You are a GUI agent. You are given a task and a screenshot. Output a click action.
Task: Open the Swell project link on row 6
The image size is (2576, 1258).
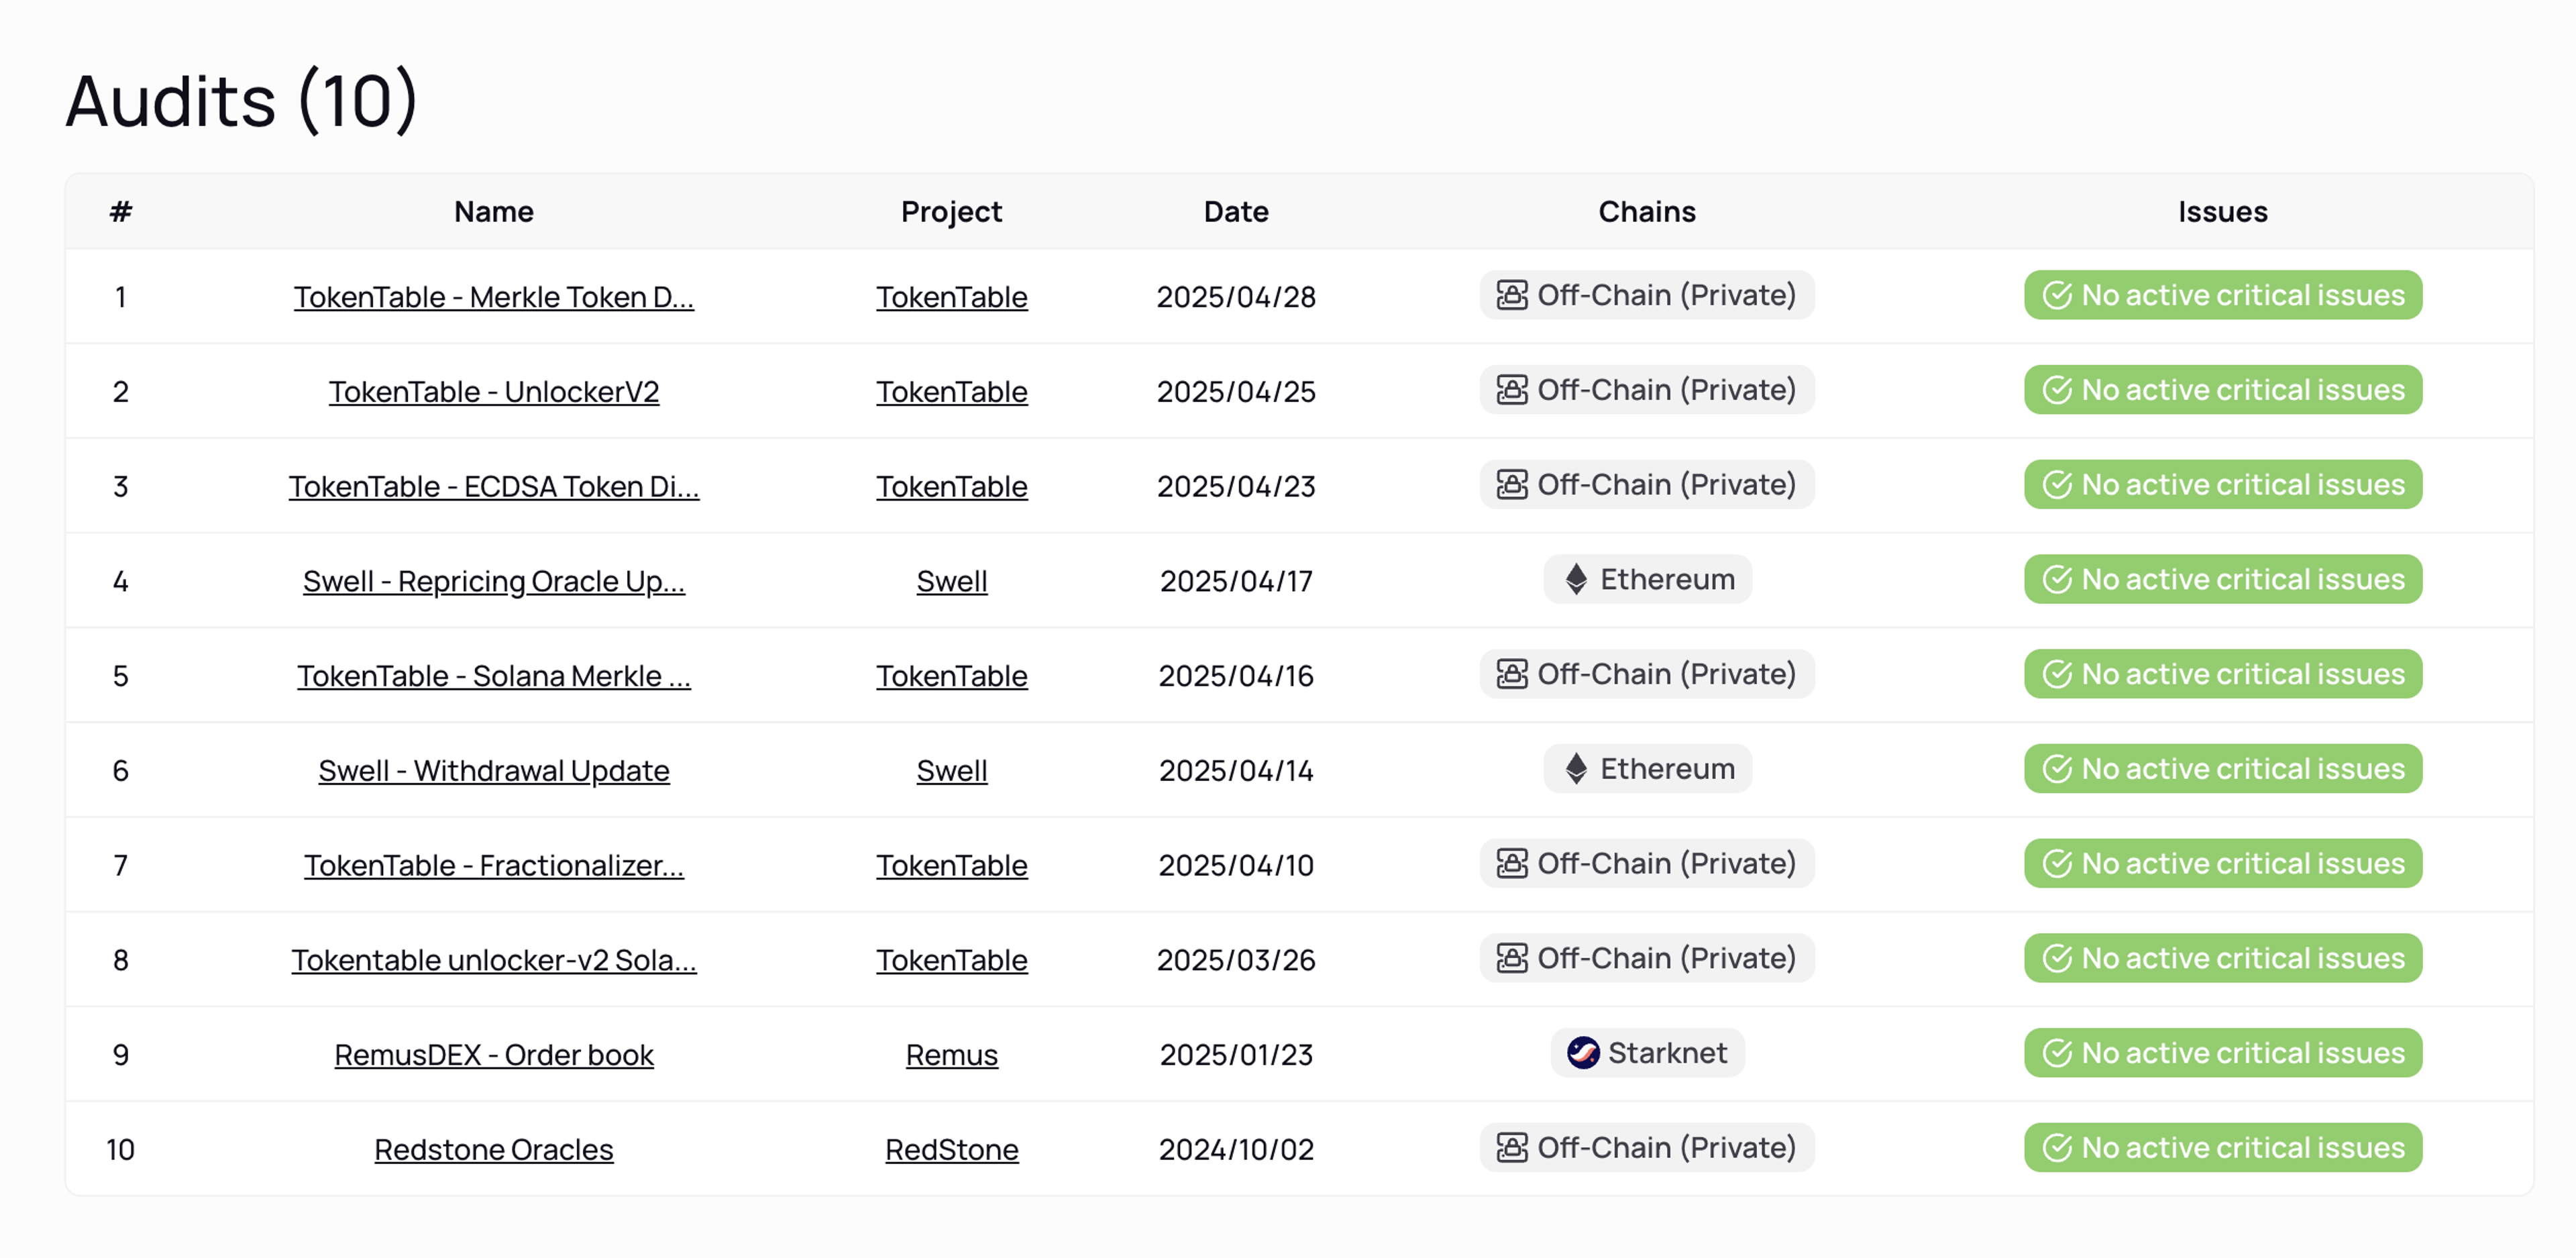(951, 770)
